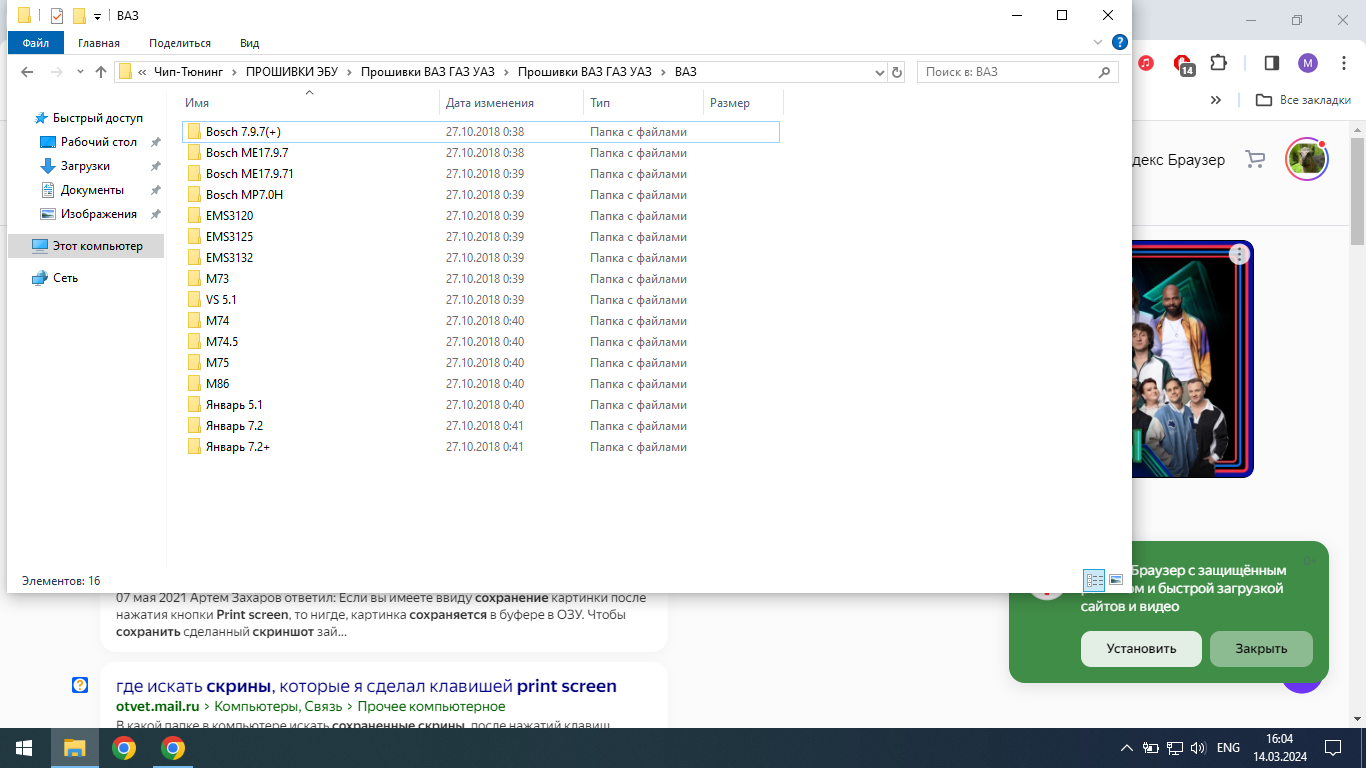Switch to details view in the status bar
The image size is (1366, 768).
(x=1094, y=580)
